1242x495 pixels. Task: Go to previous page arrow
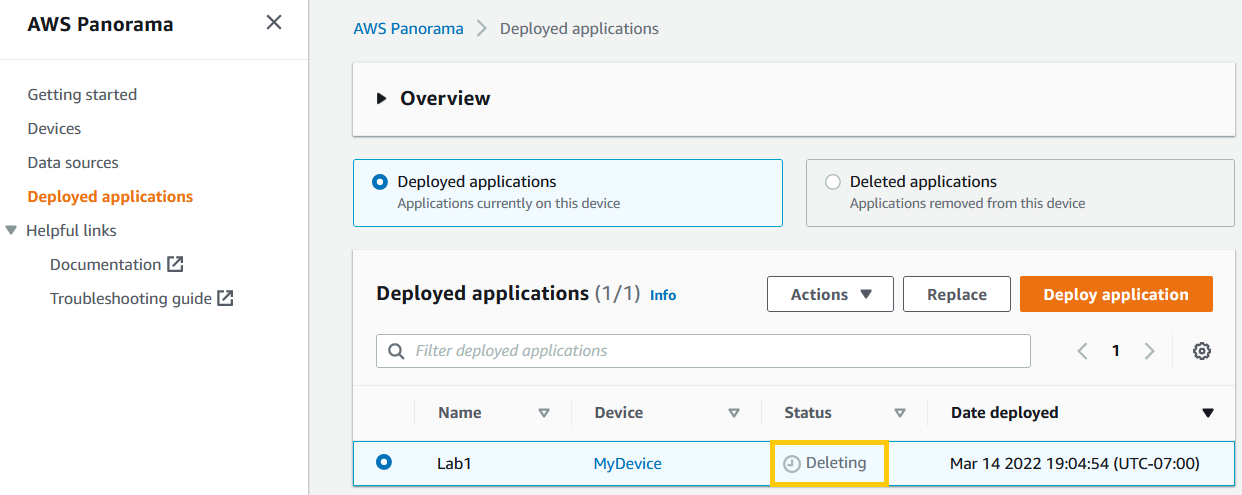pyautogui.click(x=1082, y=351)
